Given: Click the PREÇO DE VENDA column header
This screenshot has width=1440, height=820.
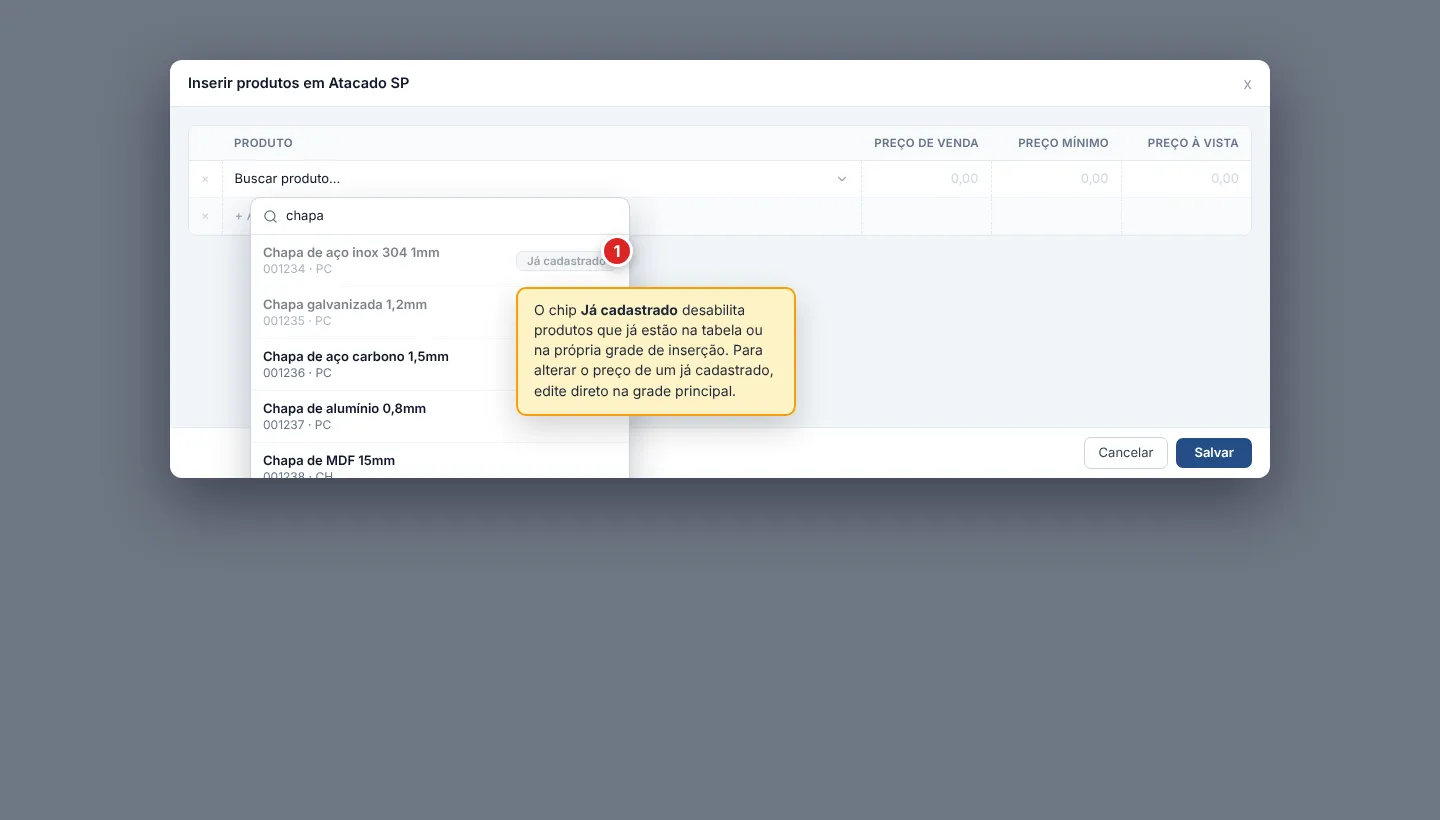Looking at the screenshot, I should point(926,143).
